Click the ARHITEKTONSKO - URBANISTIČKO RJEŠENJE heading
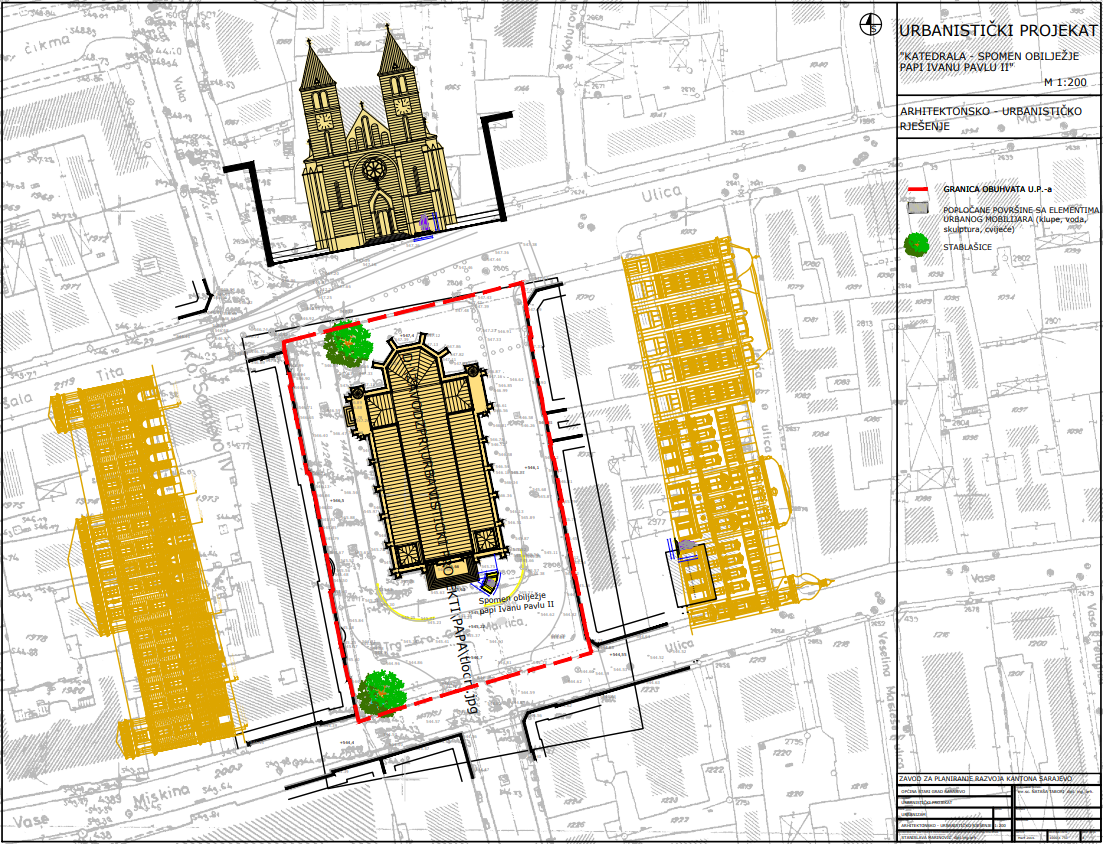Viewport: 1103px width, 844px height. tap(986, 117)
